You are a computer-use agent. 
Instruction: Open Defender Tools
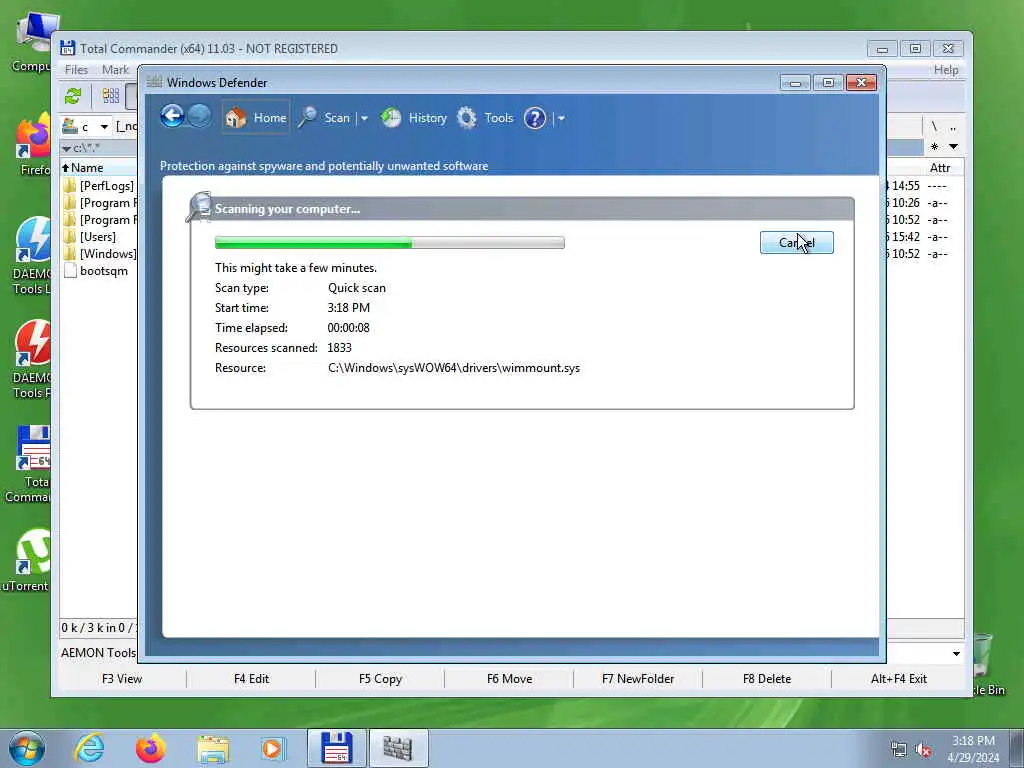coord(485,118)
